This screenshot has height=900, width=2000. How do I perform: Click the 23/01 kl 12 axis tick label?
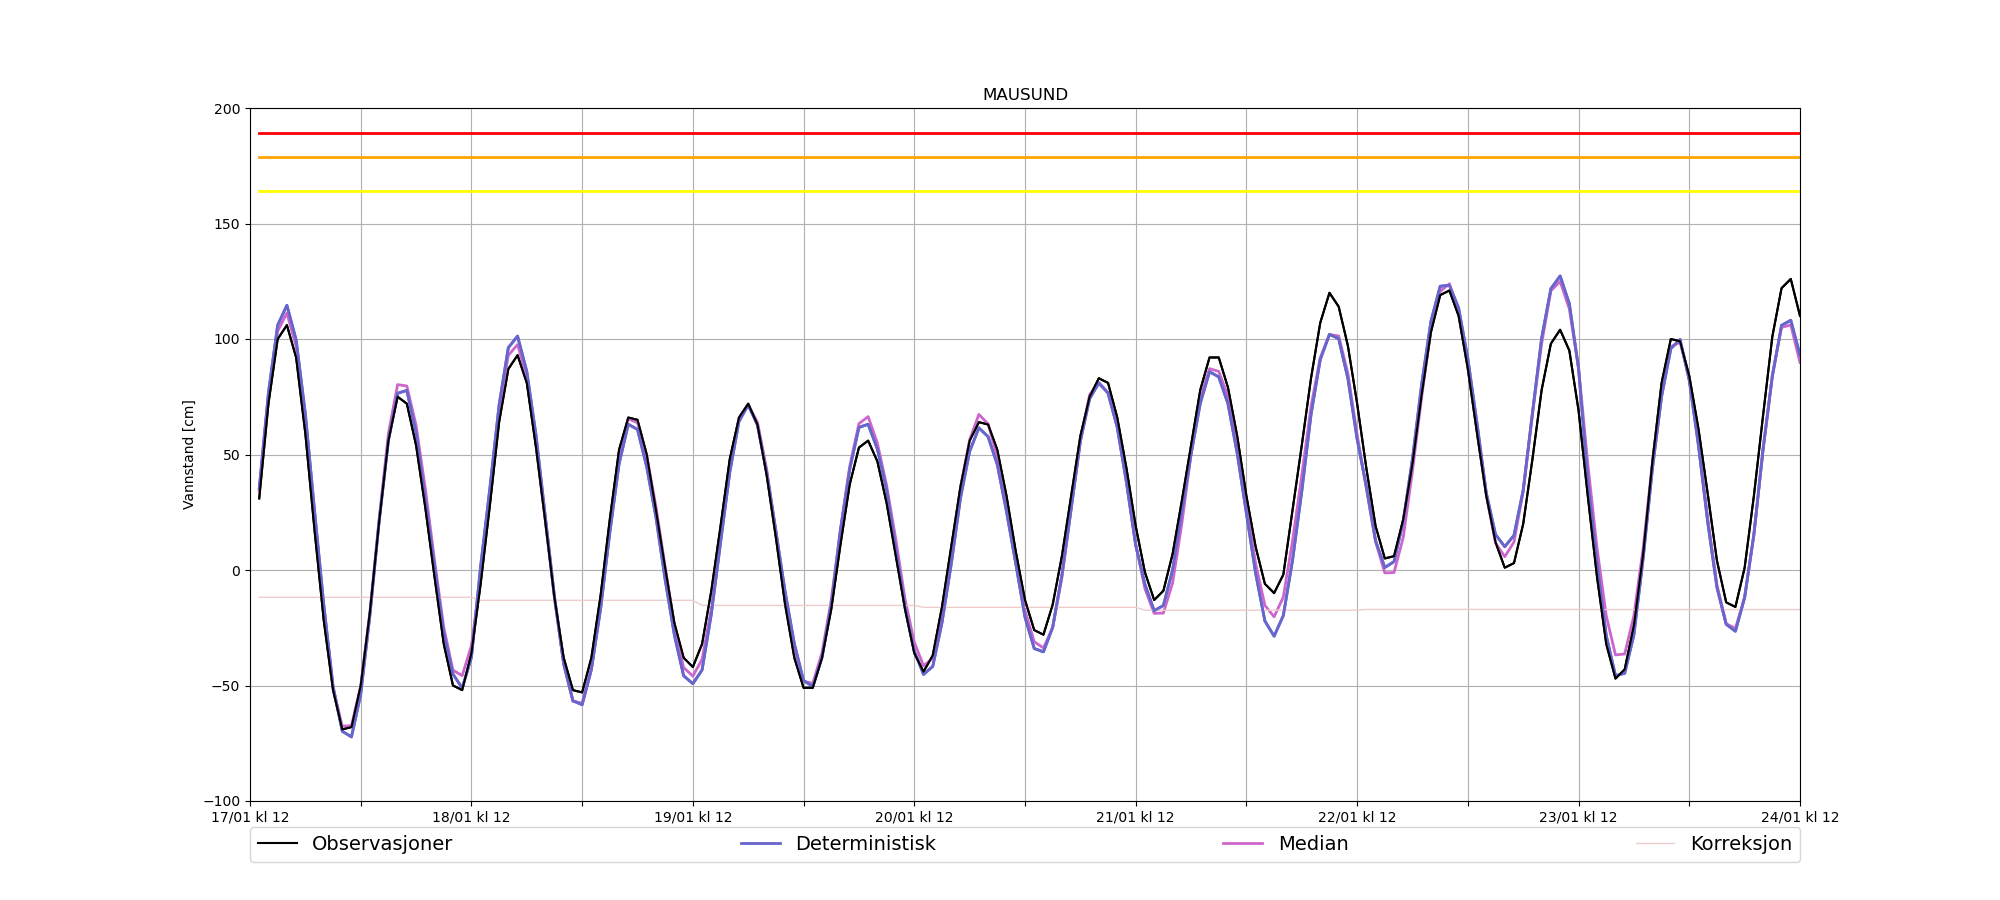(1579, 817)
